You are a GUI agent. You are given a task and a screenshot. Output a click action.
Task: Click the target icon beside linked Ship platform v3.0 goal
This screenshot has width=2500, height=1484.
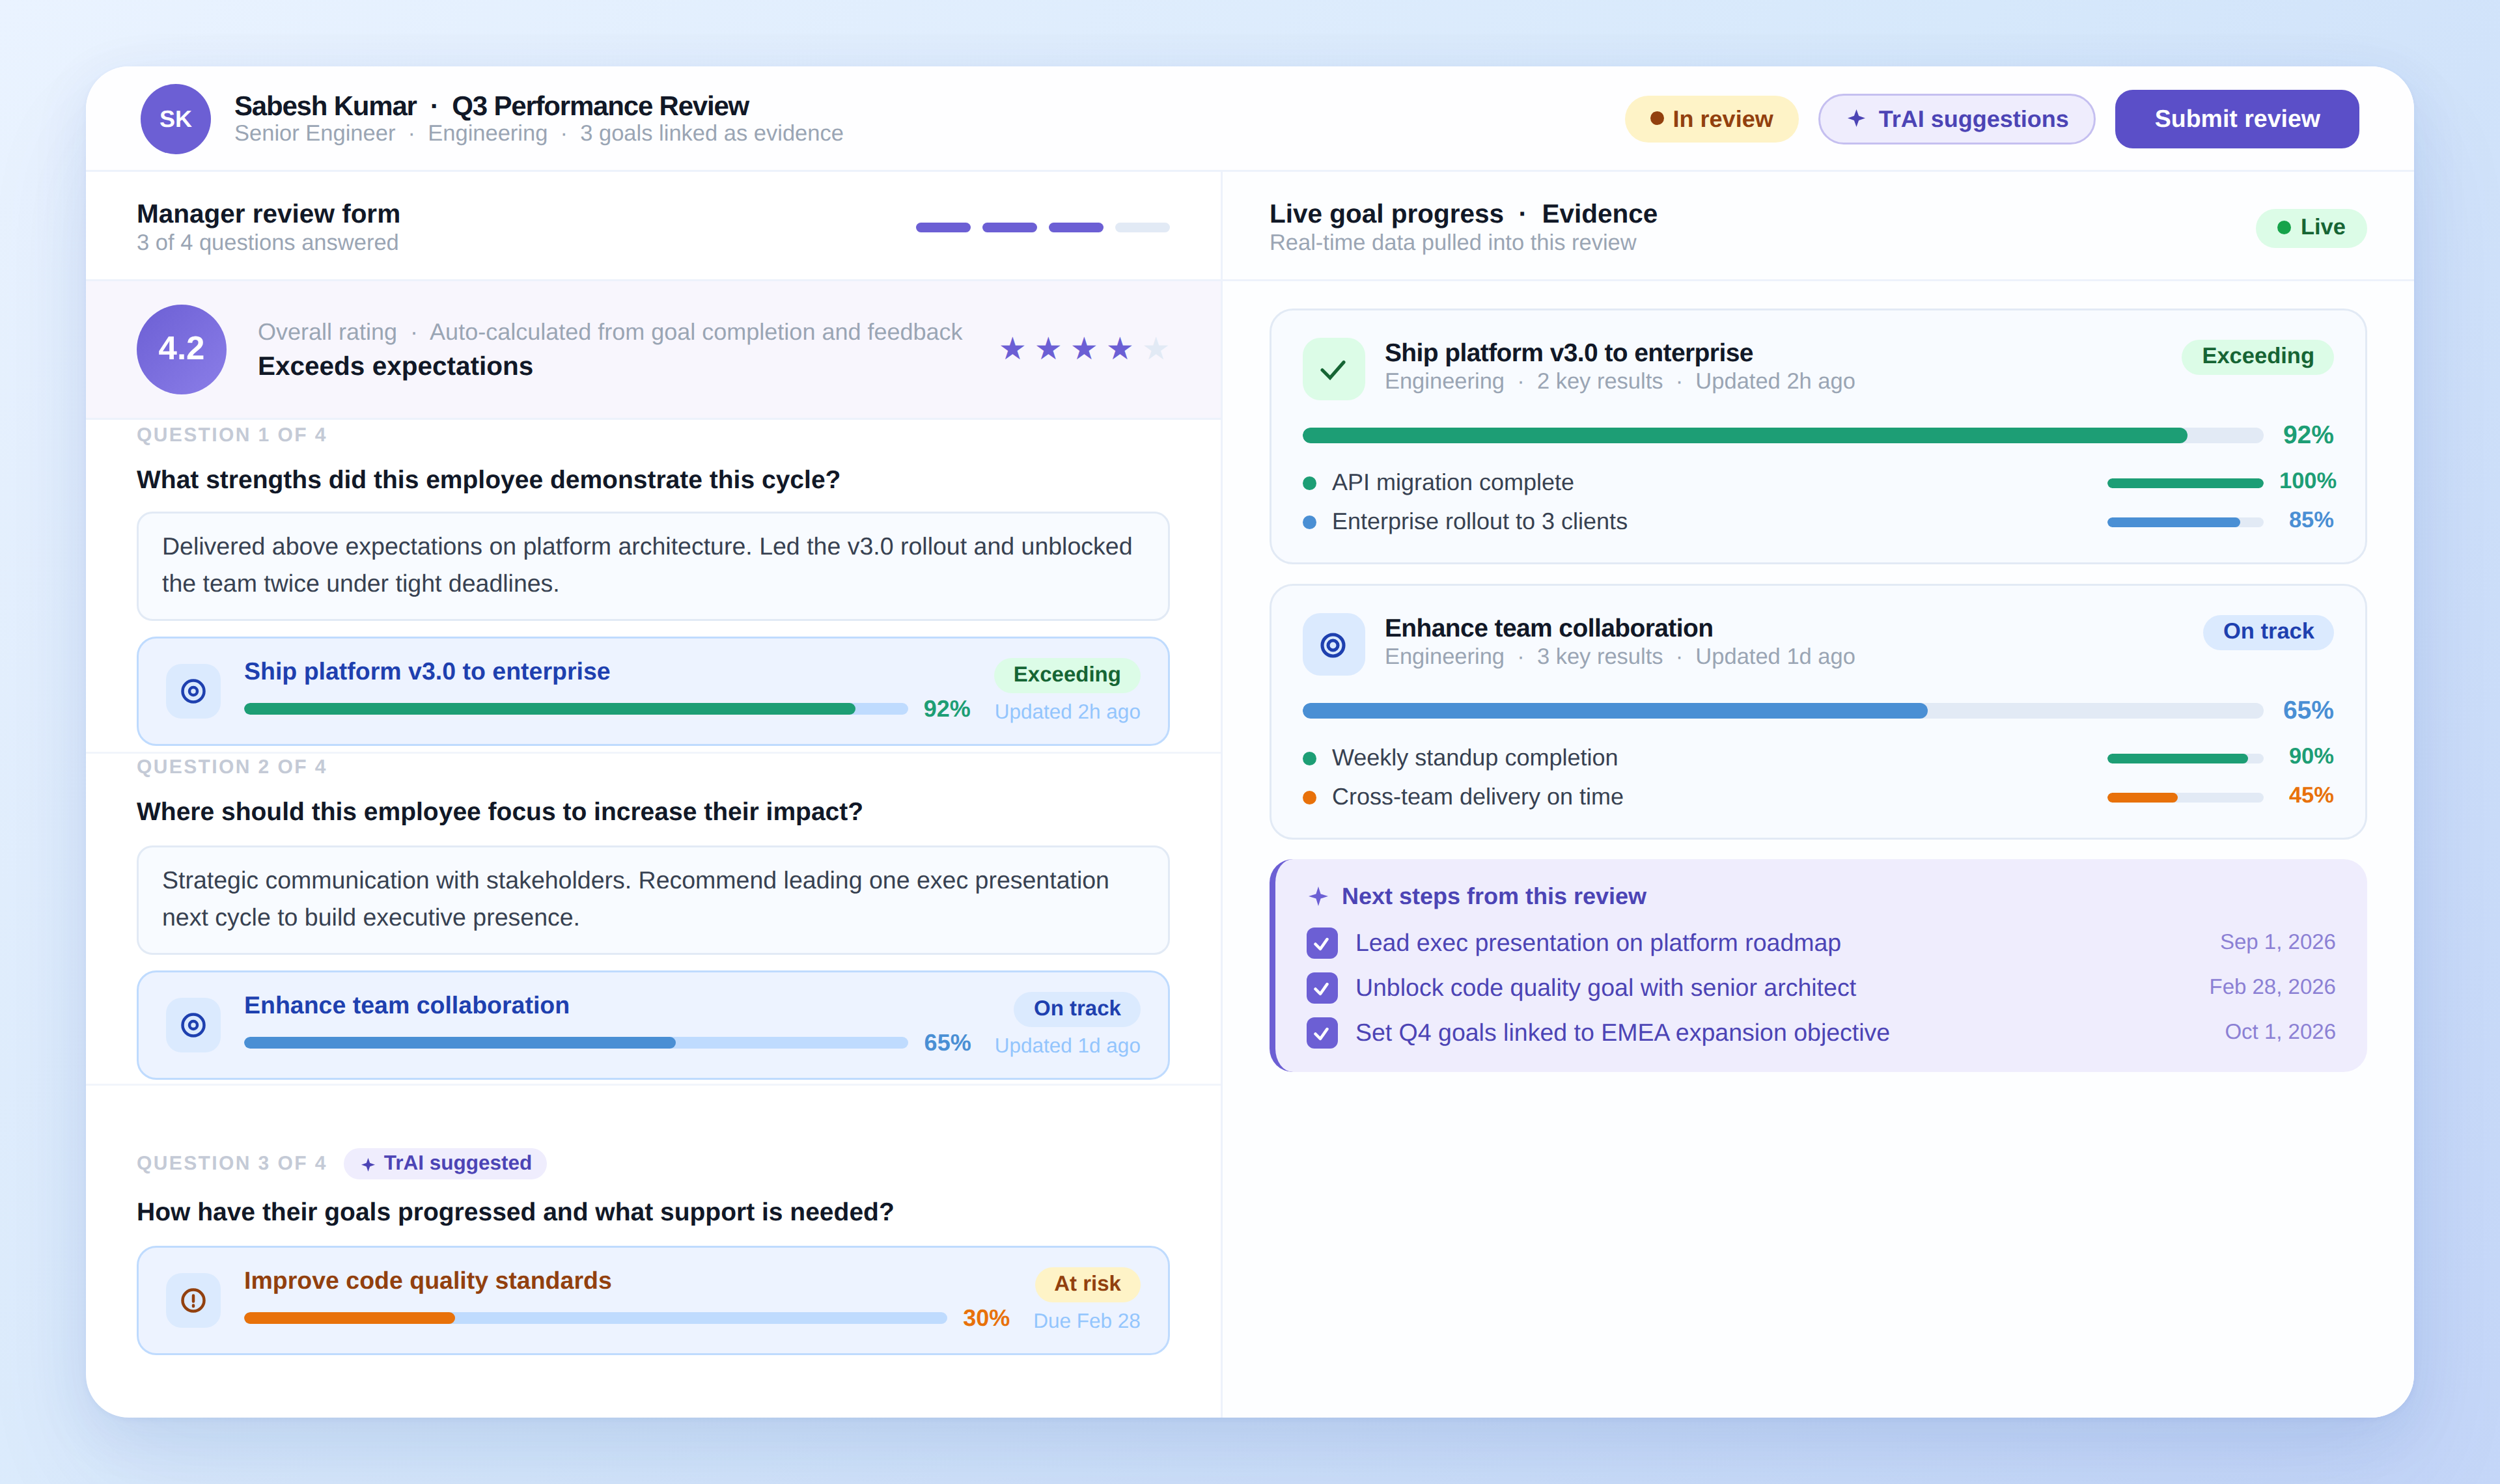[x=193, y=691]
